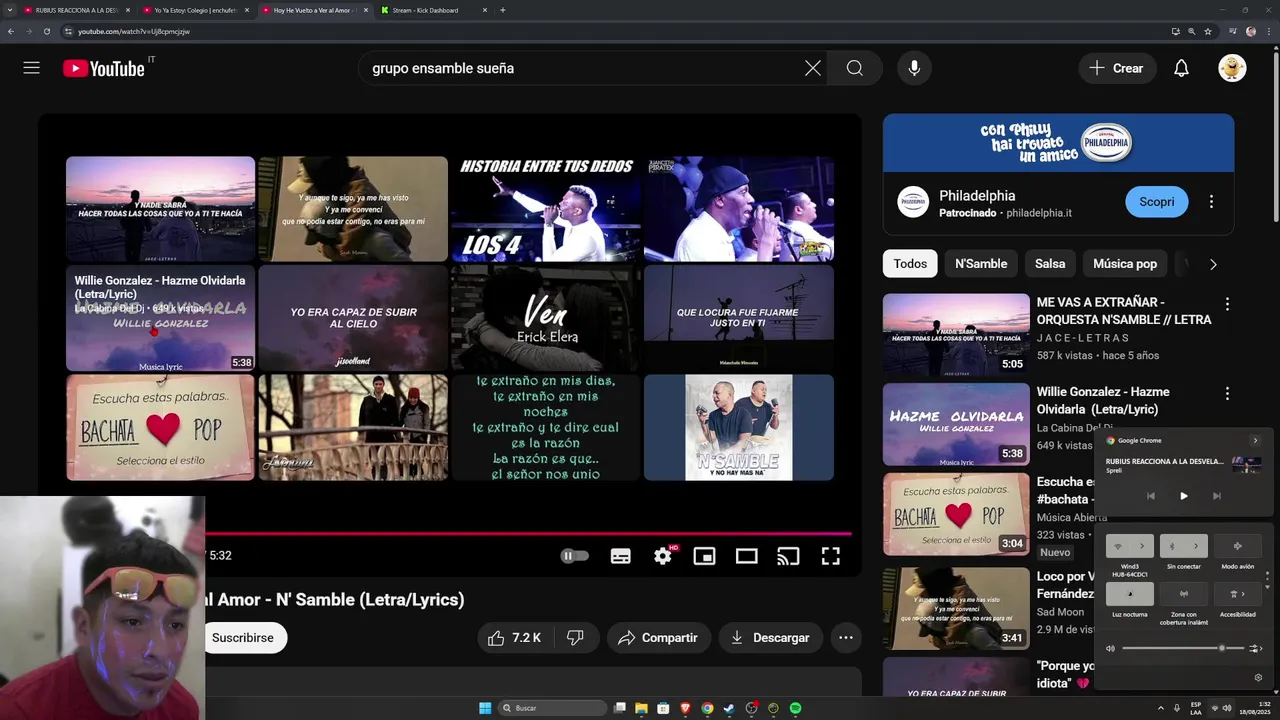
Task: Go to the YouTube home logo
Action: (x=104, y=68)
